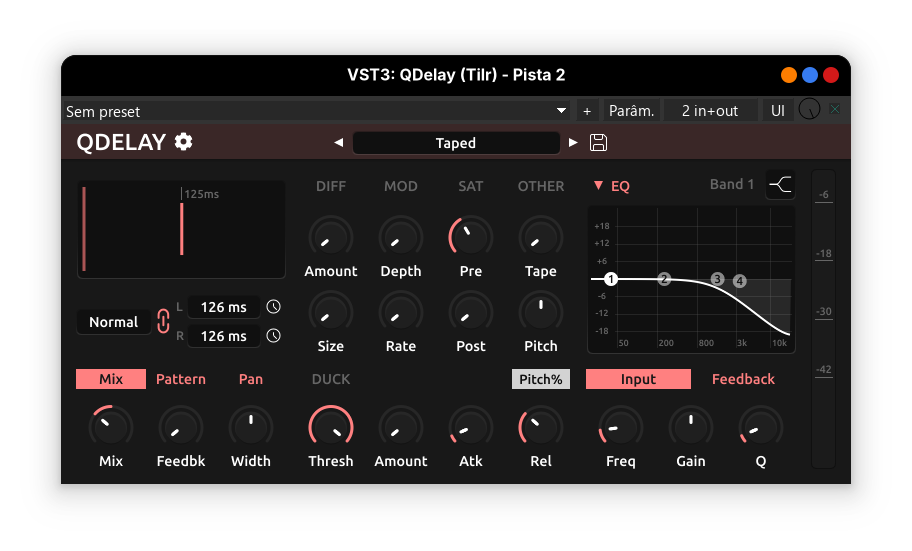Click the Mix knob
The height and width of the screenshot is (551, 912).
pos(111,428)
